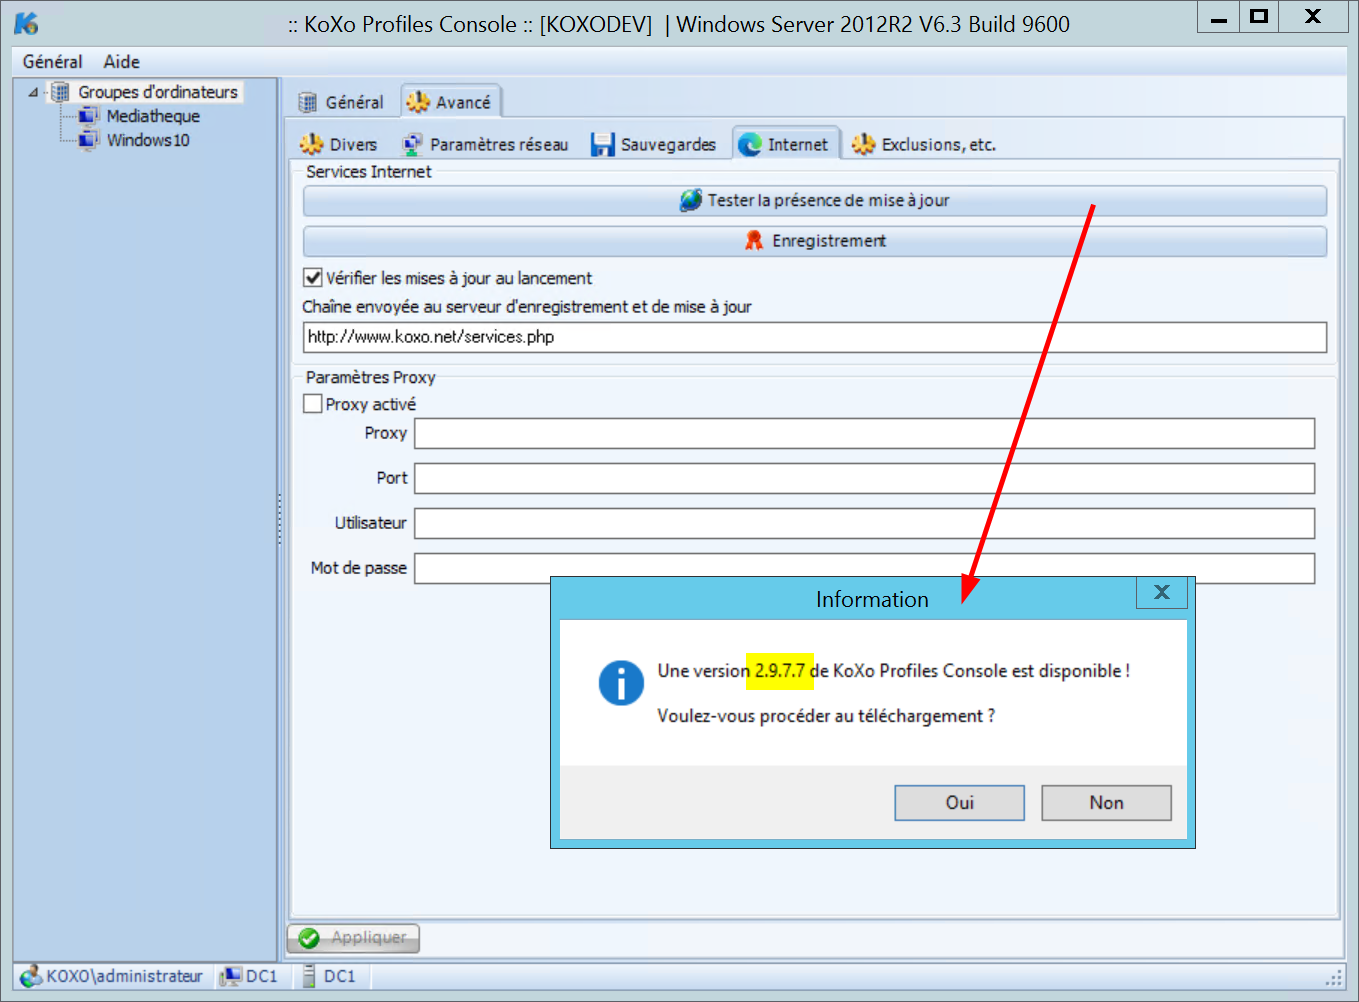The image size is (1359, 1002).
Task: Open the Sauvegardes sub-tab
Action: click(654, 145)
